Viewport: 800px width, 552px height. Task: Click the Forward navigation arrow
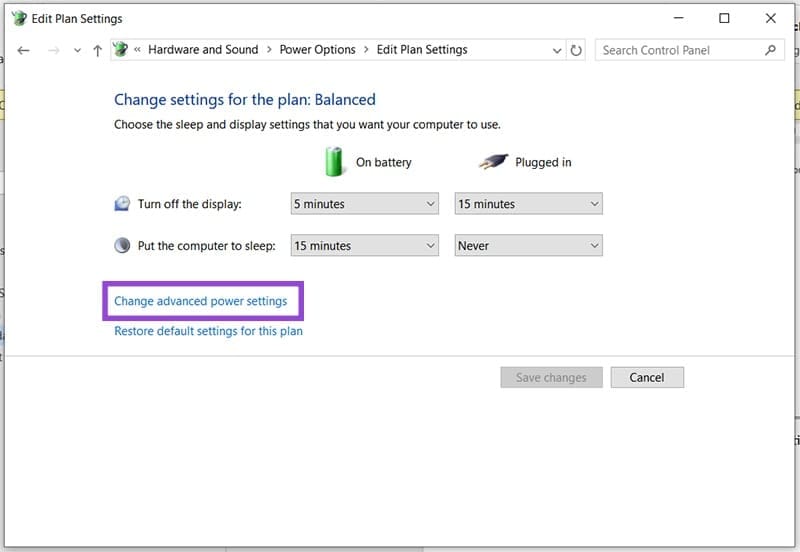pos(54,51)
